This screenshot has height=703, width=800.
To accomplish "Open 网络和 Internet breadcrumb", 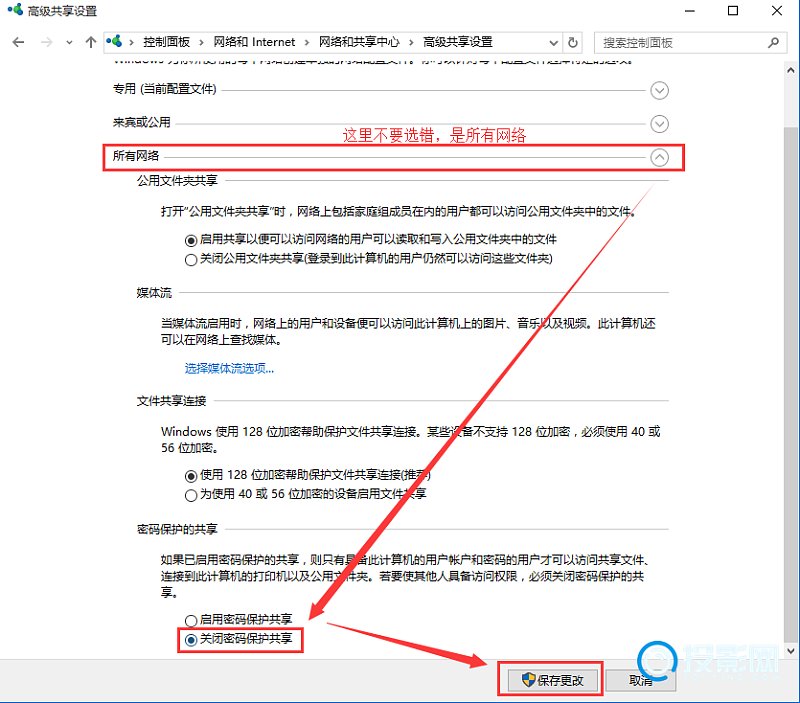I will coord(254,42).
